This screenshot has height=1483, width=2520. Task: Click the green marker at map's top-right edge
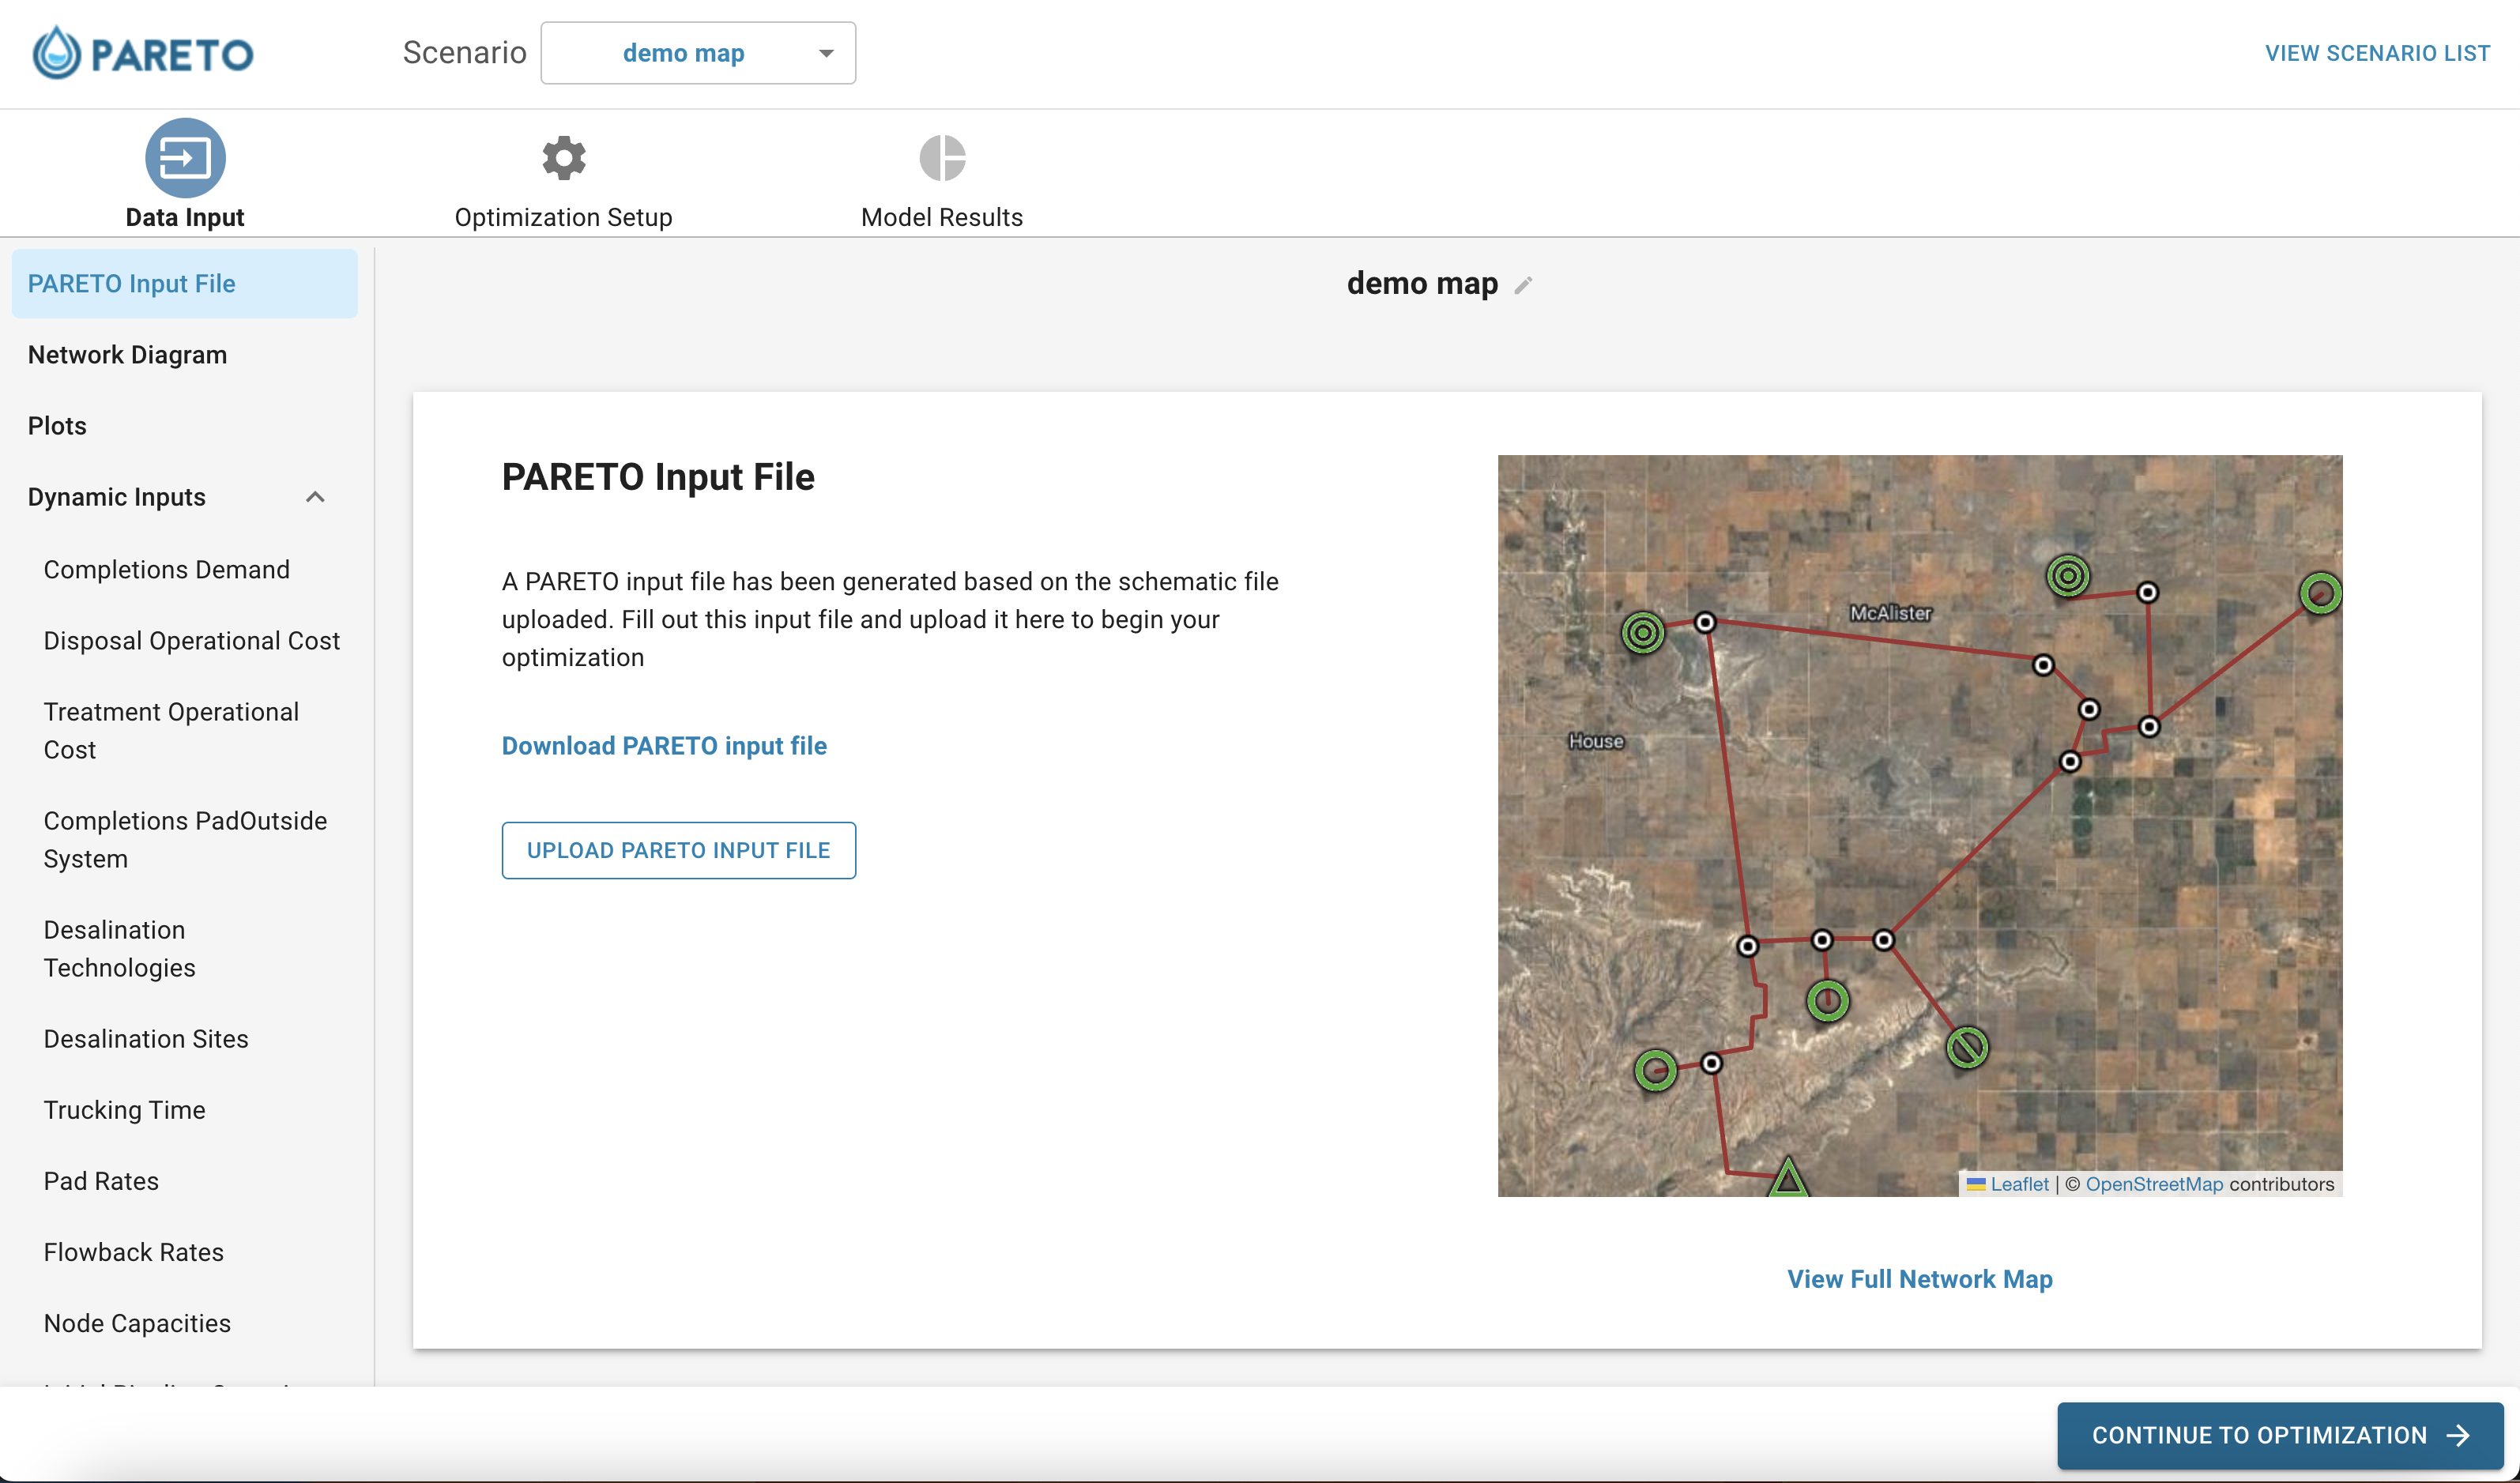tap(2320, 593)
